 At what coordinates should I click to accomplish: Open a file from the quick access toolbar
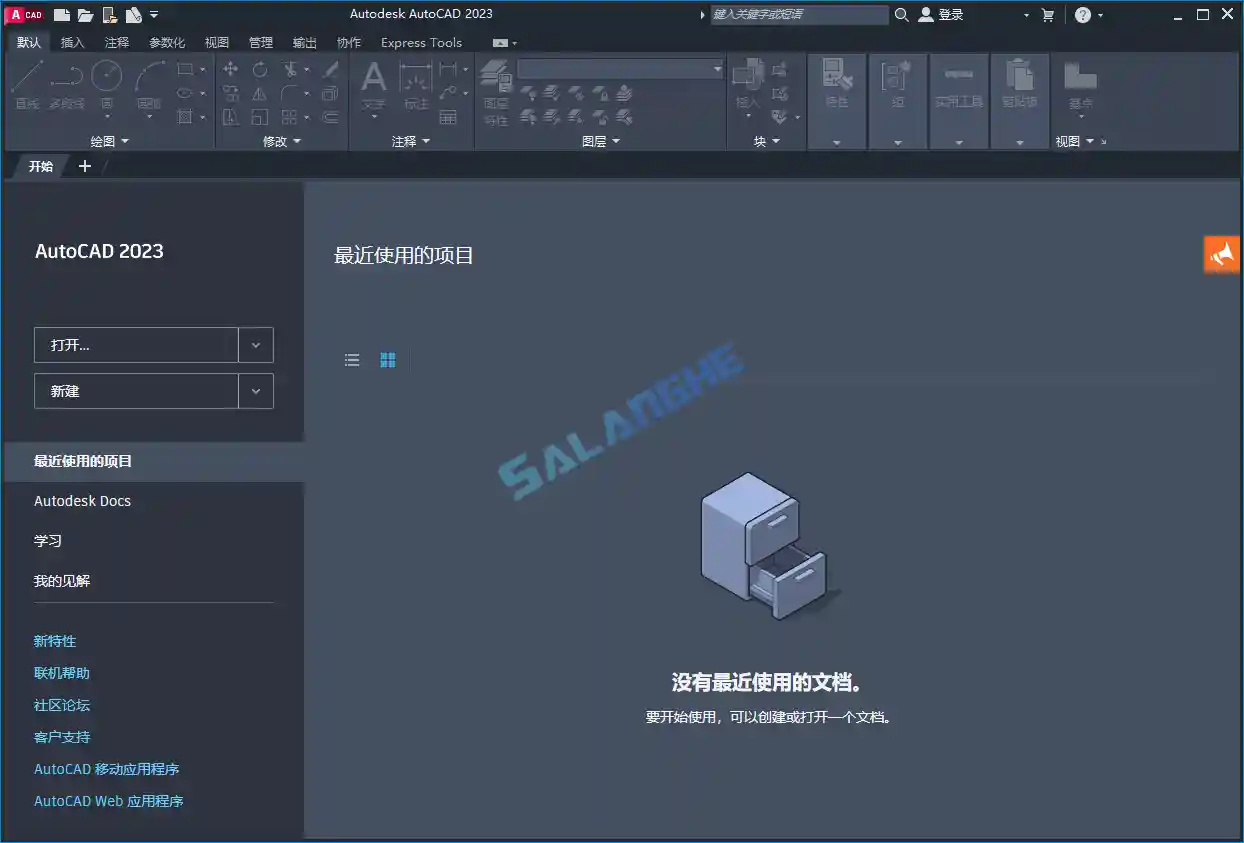[84, 14]
